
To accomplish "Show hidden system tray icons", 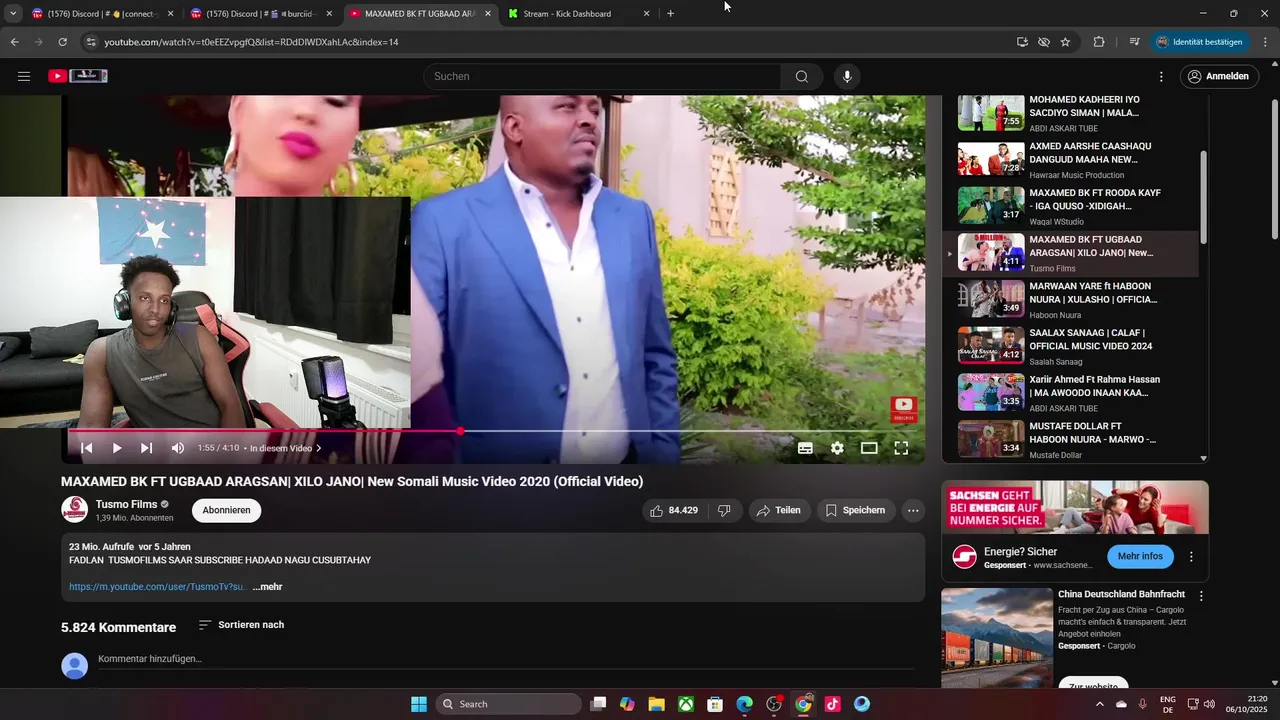I will [x=1100, y=704].
